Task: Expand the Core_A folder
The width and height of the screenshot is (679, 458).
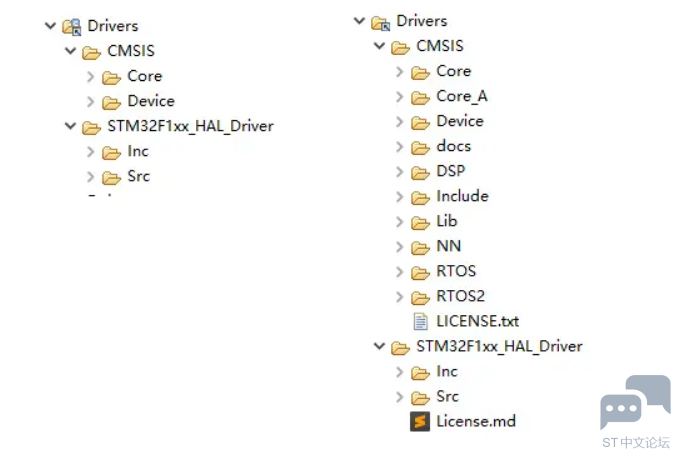Action: click(x=399, y=97)
